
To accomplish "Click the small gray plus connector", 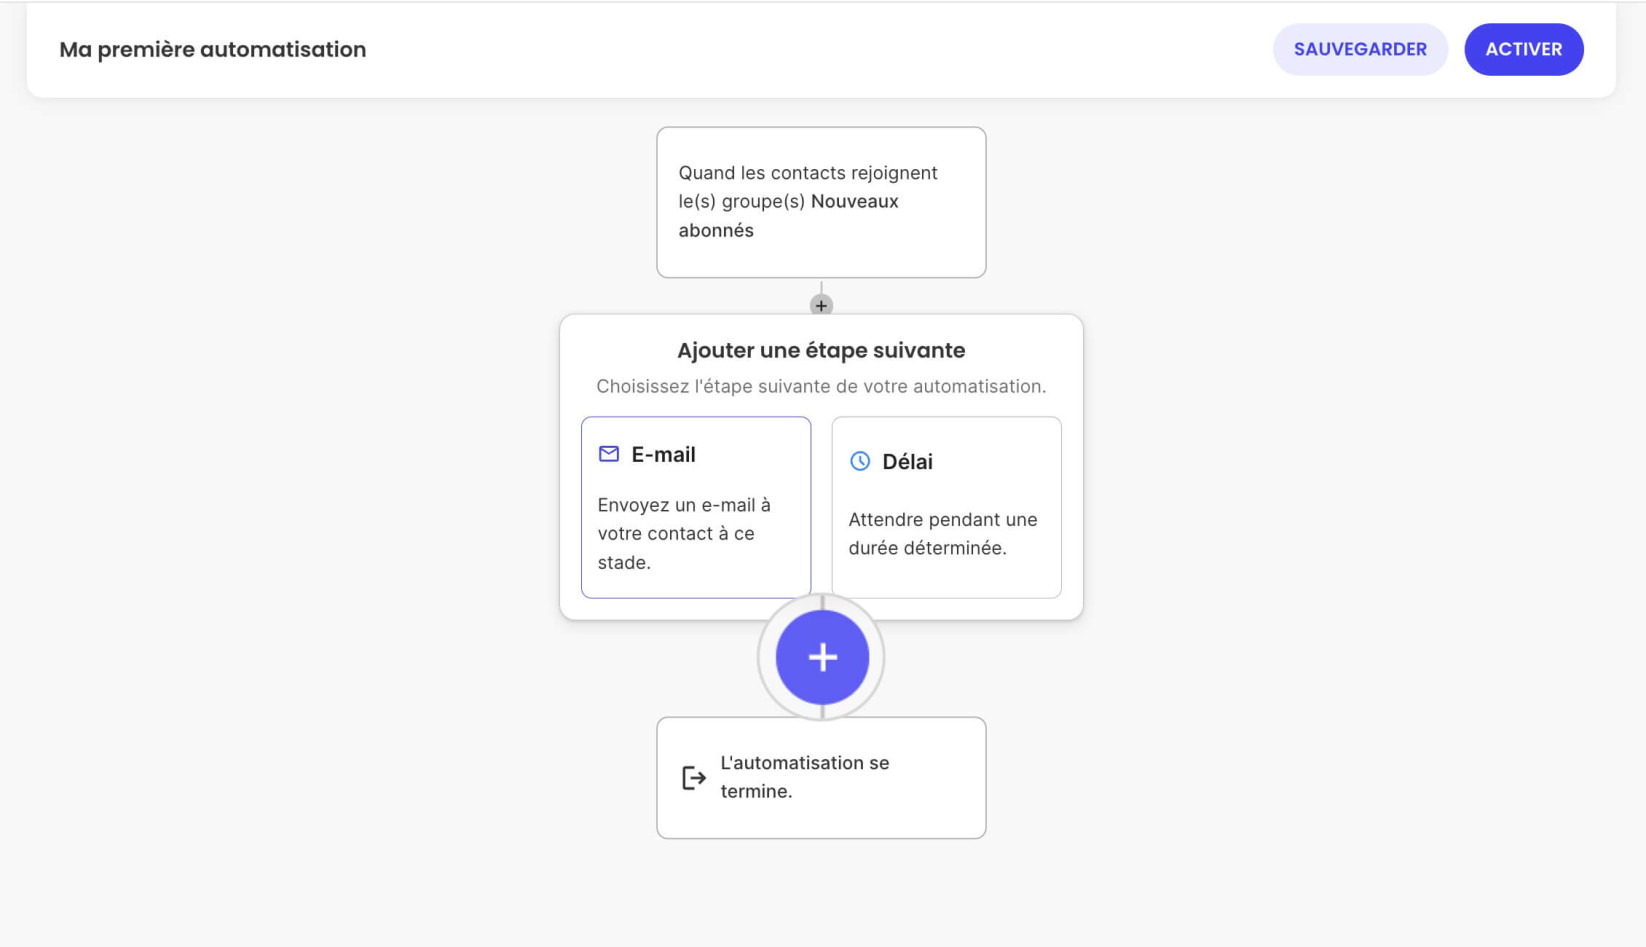I will 821,305.
